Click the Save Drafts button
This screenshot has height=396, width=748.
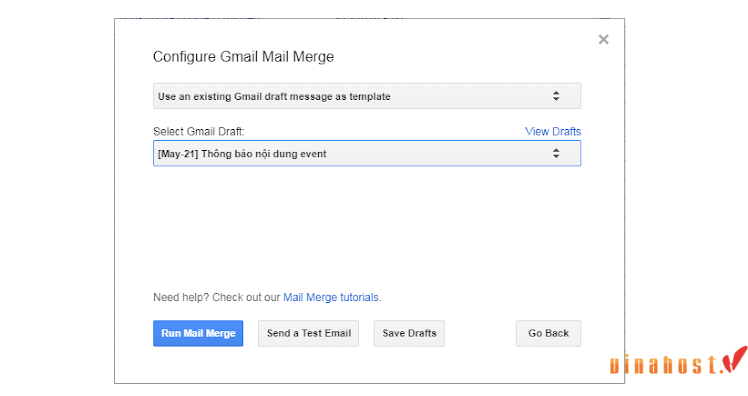coord(409,333)
